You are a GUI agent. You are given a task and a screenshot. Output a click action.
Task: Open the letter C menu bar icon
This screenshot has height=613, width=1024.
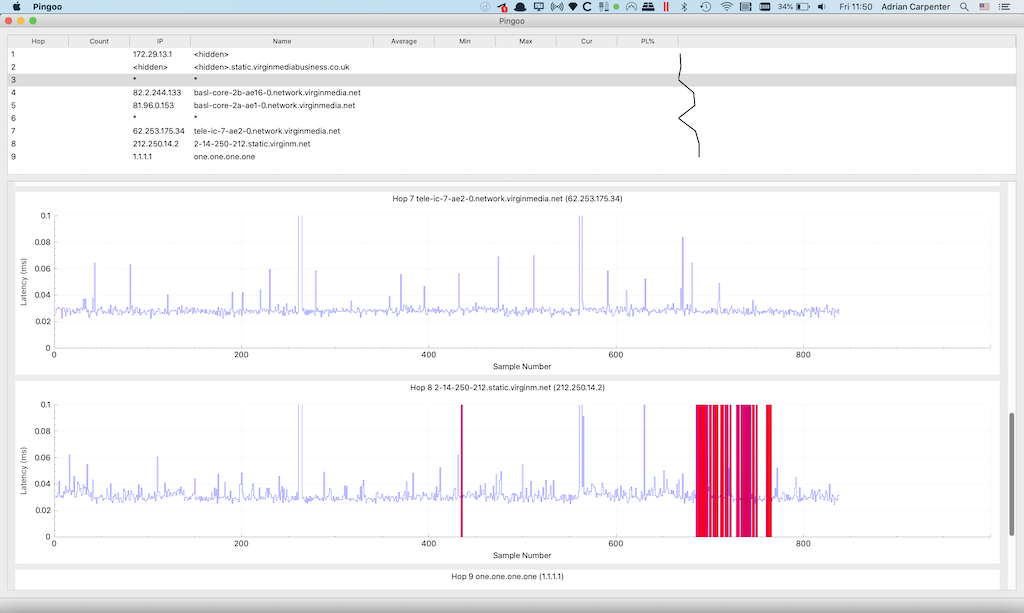[587, 7]
